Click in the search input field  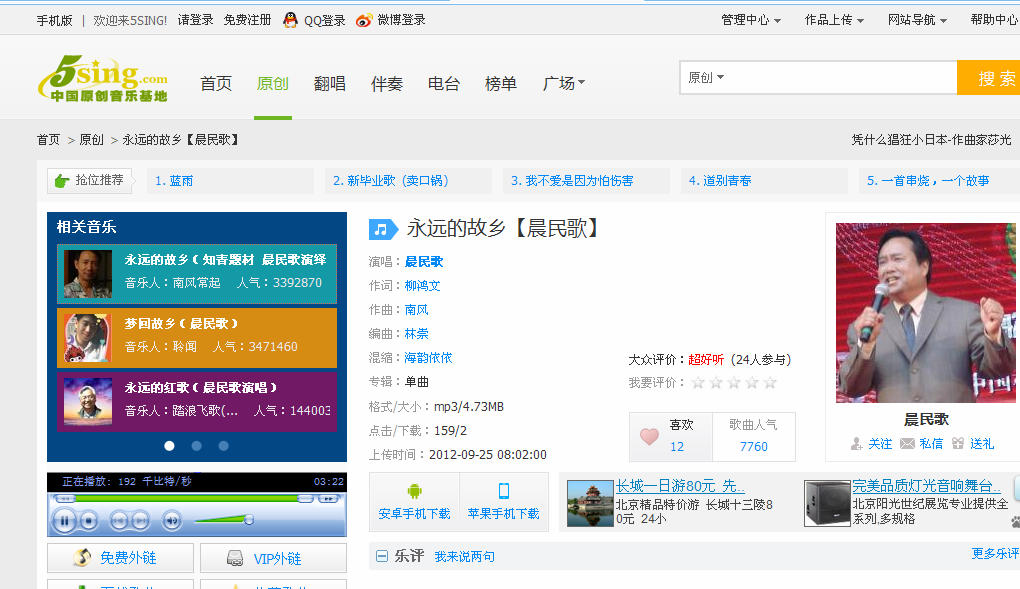(x=840, y=77)
